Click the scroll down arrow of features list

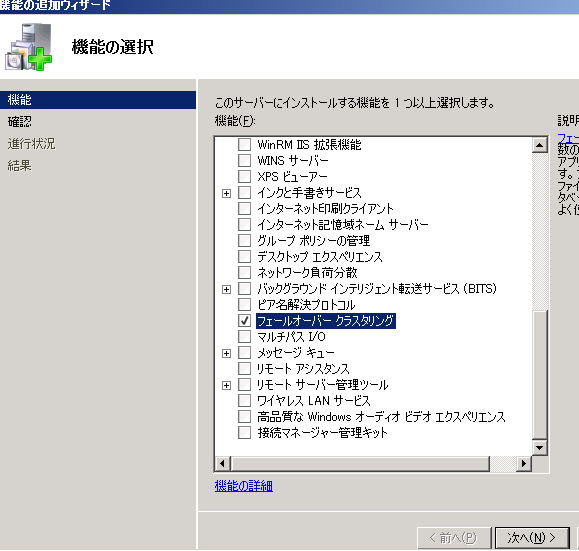[539, 448]
